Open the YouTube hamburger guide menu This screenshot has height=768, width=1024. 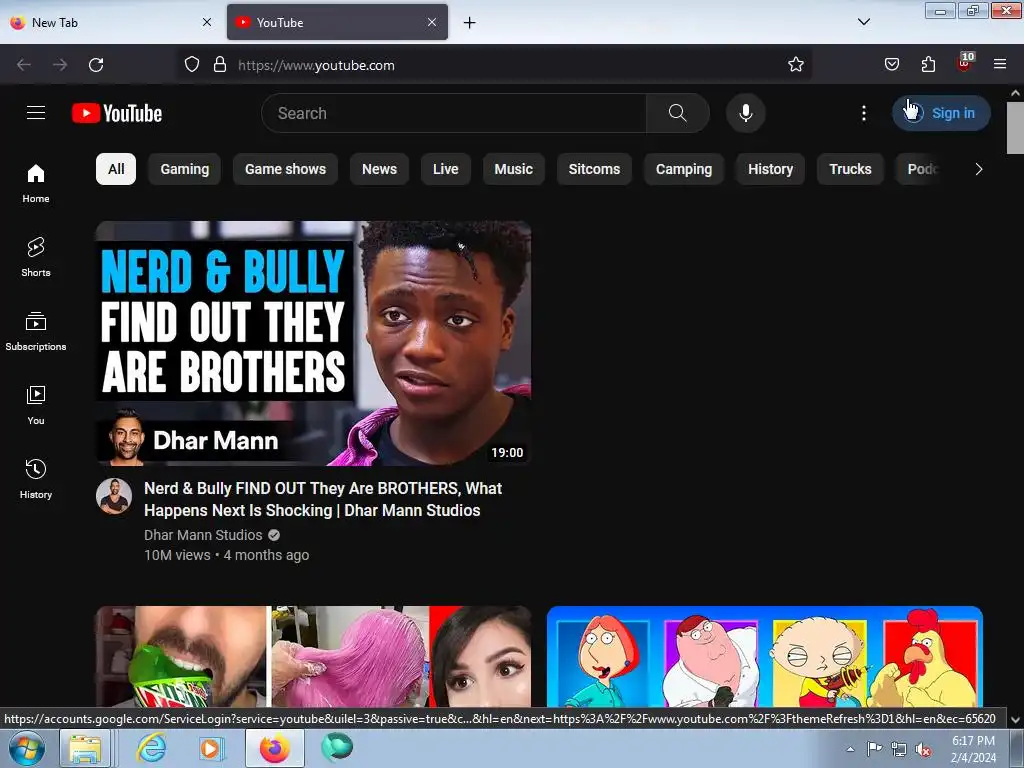click(36, 113)
